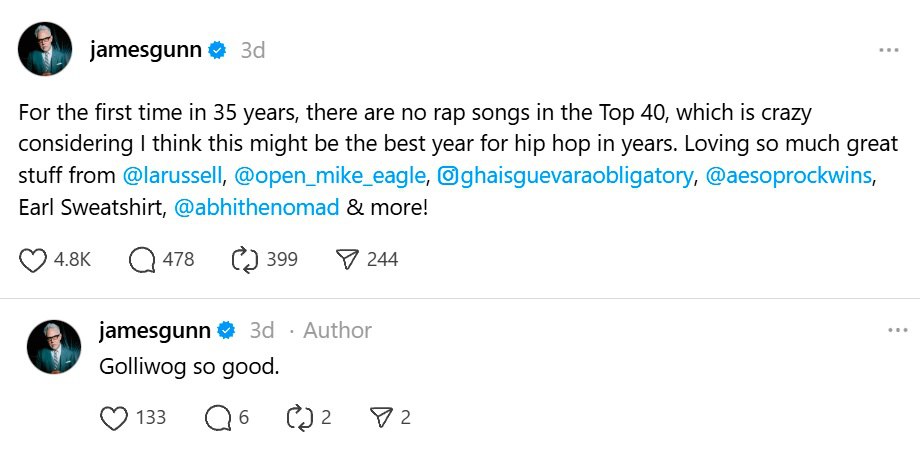Repost the main hip hop post
920x451 pixels.
point(245,260)
